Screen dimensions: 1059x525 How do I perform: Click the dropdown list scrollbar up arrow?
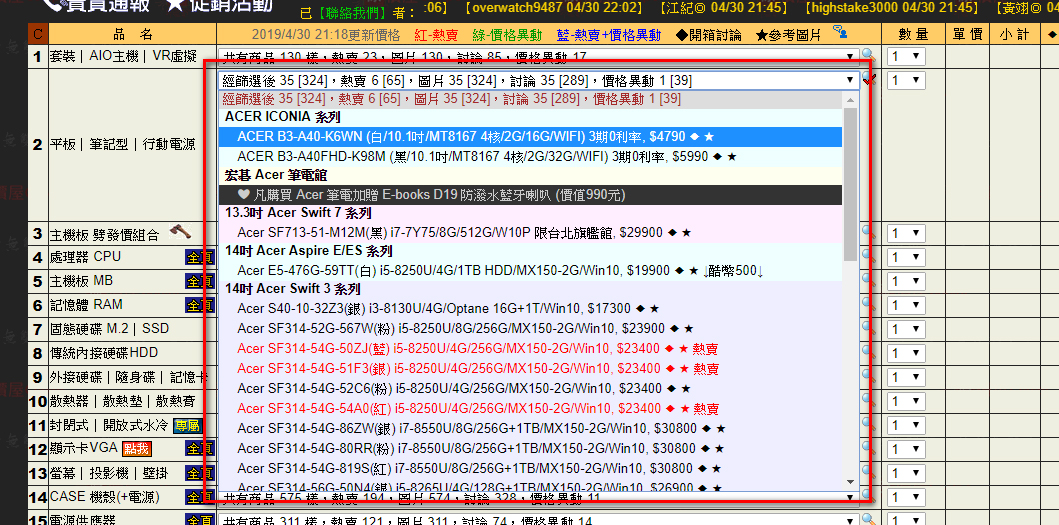pyautogui.click(x=850, y=100)
